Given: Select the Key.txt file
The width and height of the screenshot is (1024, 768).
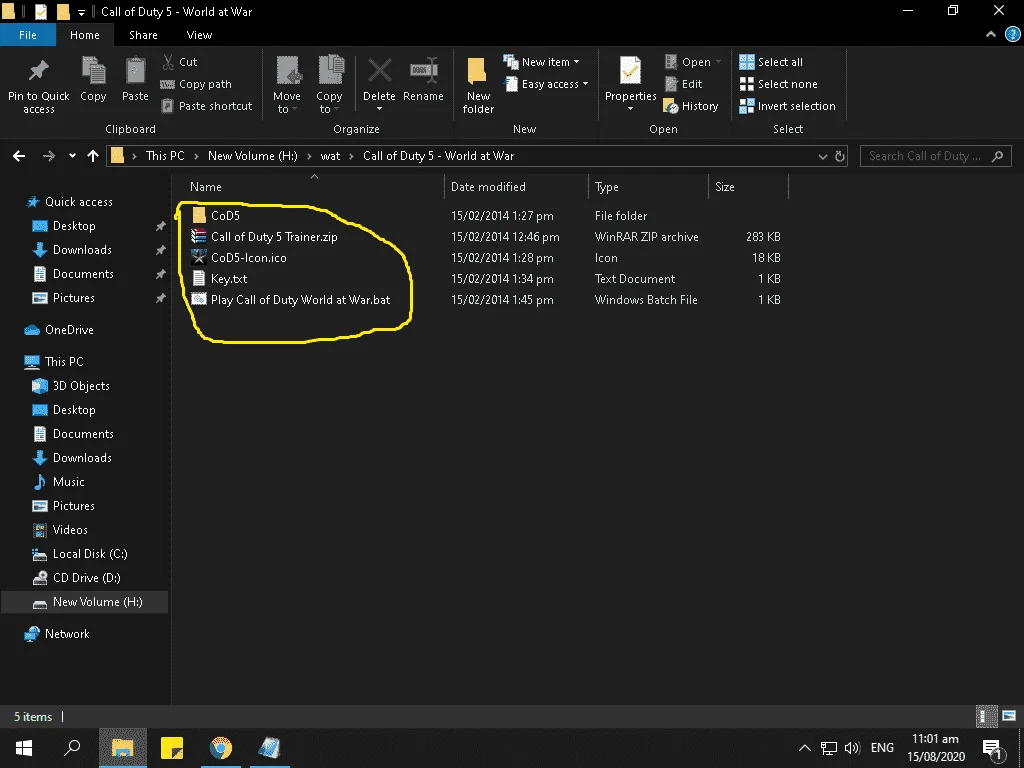Looking at the screenshot, I should coord(229,279).
